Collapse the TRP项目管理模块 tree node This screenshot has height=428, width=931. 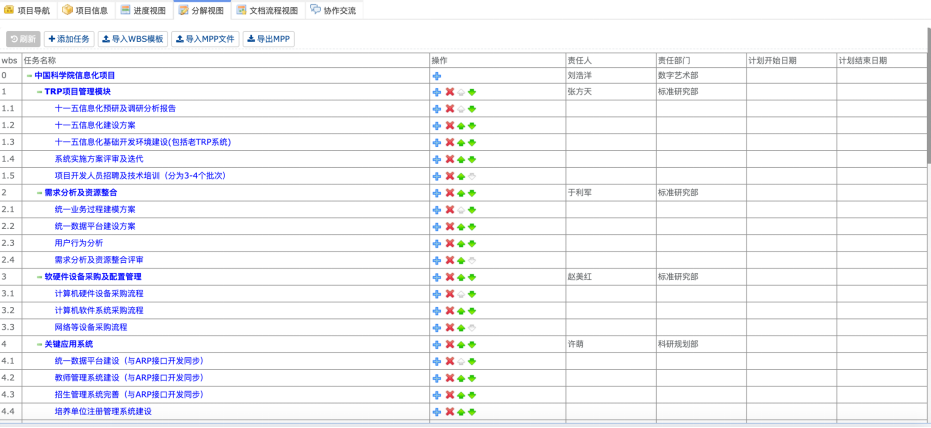click(x=40, y=92)
